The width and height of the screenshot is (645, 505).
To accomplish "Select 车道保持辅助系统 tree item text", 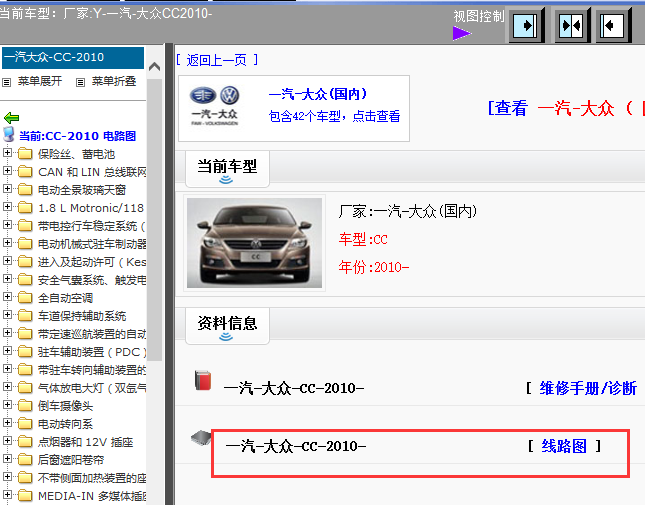I will click(82, 316).
